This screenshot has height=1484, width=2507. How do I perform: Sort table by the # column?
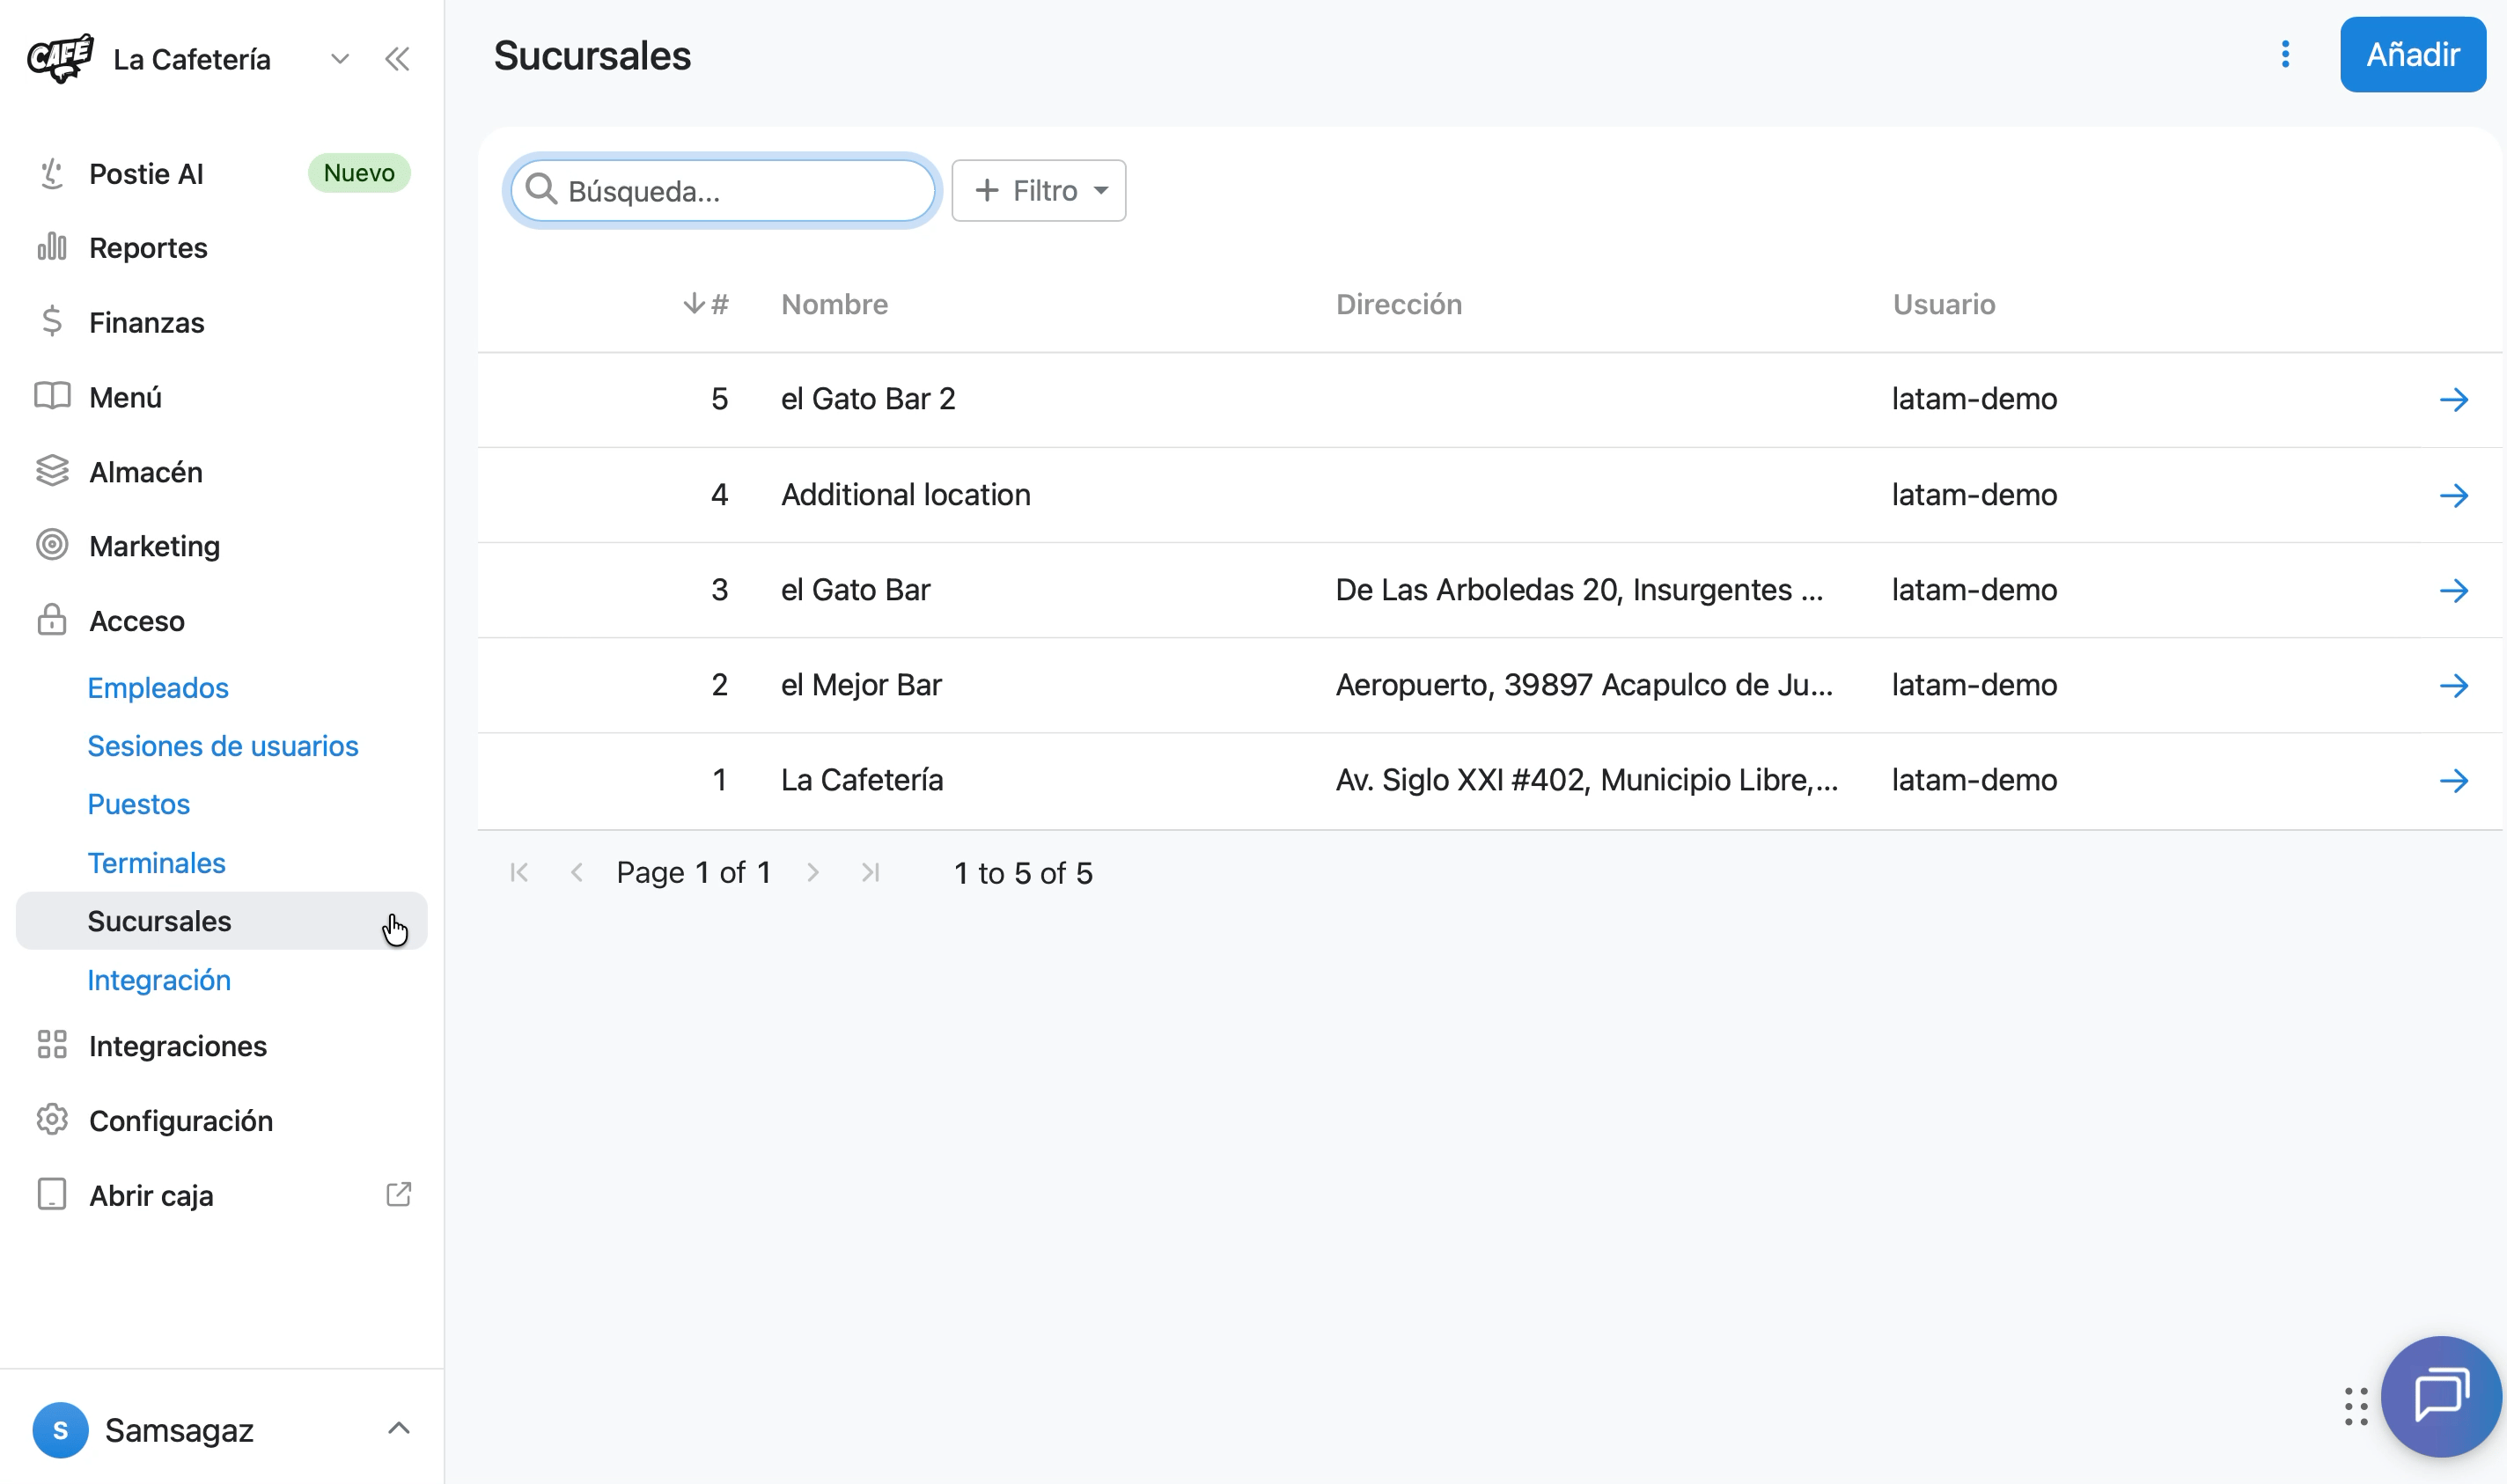point(706,304)
